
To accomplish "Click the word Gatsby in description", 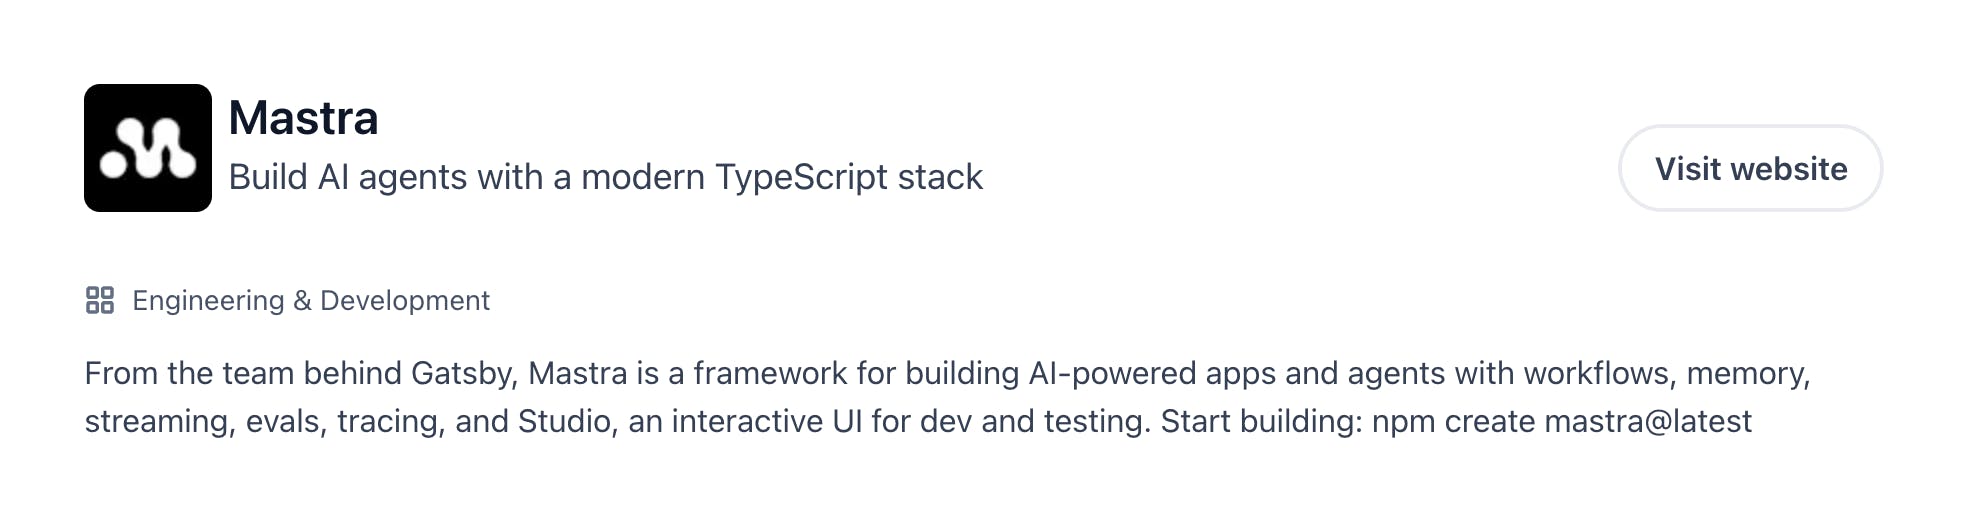I will pos(463,373).
